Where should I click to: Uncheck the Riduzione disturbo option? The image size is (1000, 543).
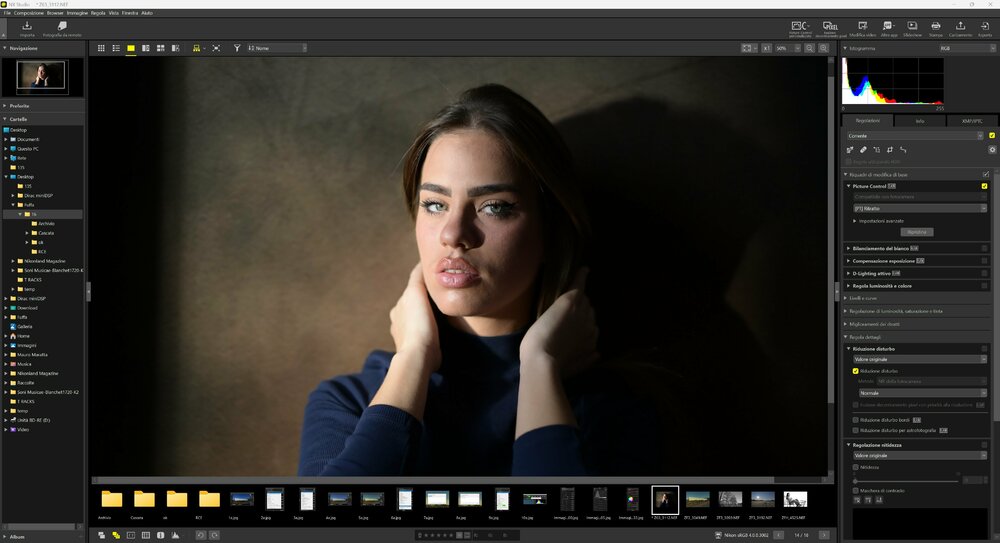(x=855, y=371)
